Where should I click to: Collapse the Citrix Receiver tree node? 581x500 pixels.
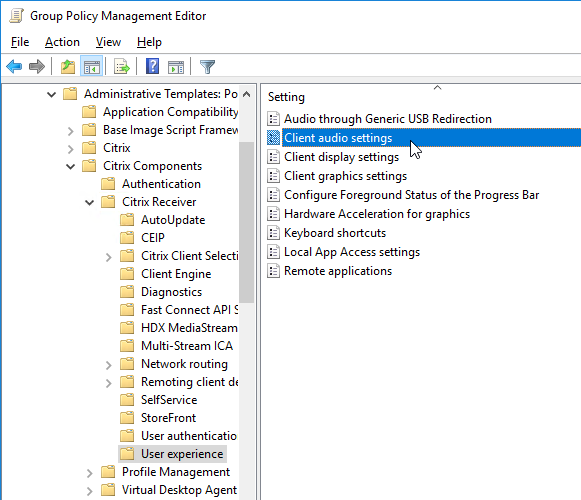[89, 202]
